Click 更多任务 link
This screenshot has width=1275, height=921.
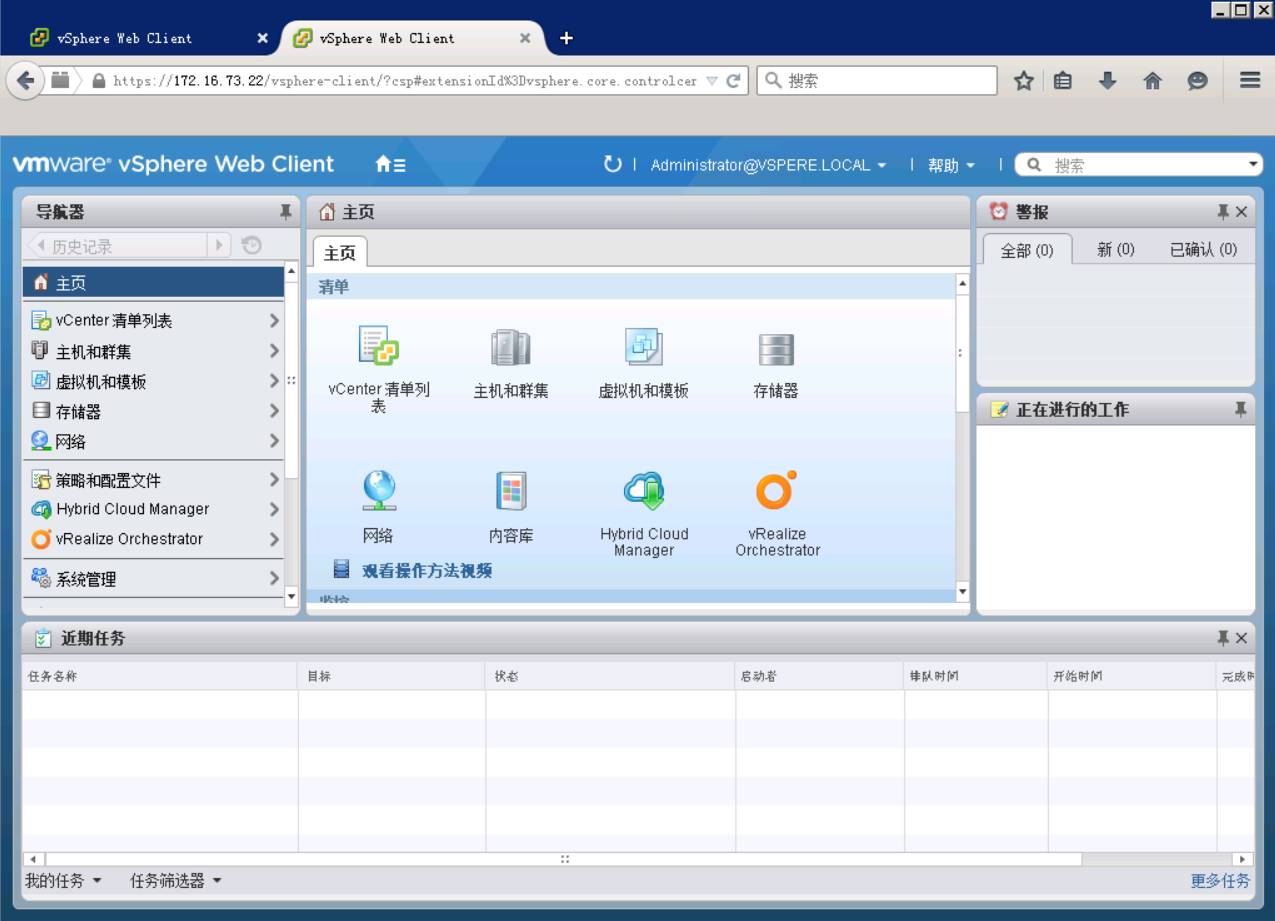1220,881
